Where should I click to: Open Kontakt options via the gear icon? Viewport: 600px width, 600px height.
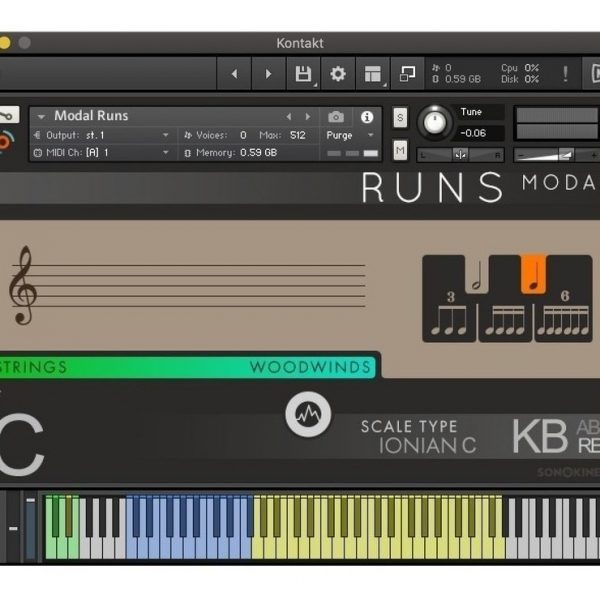point(338,73)
